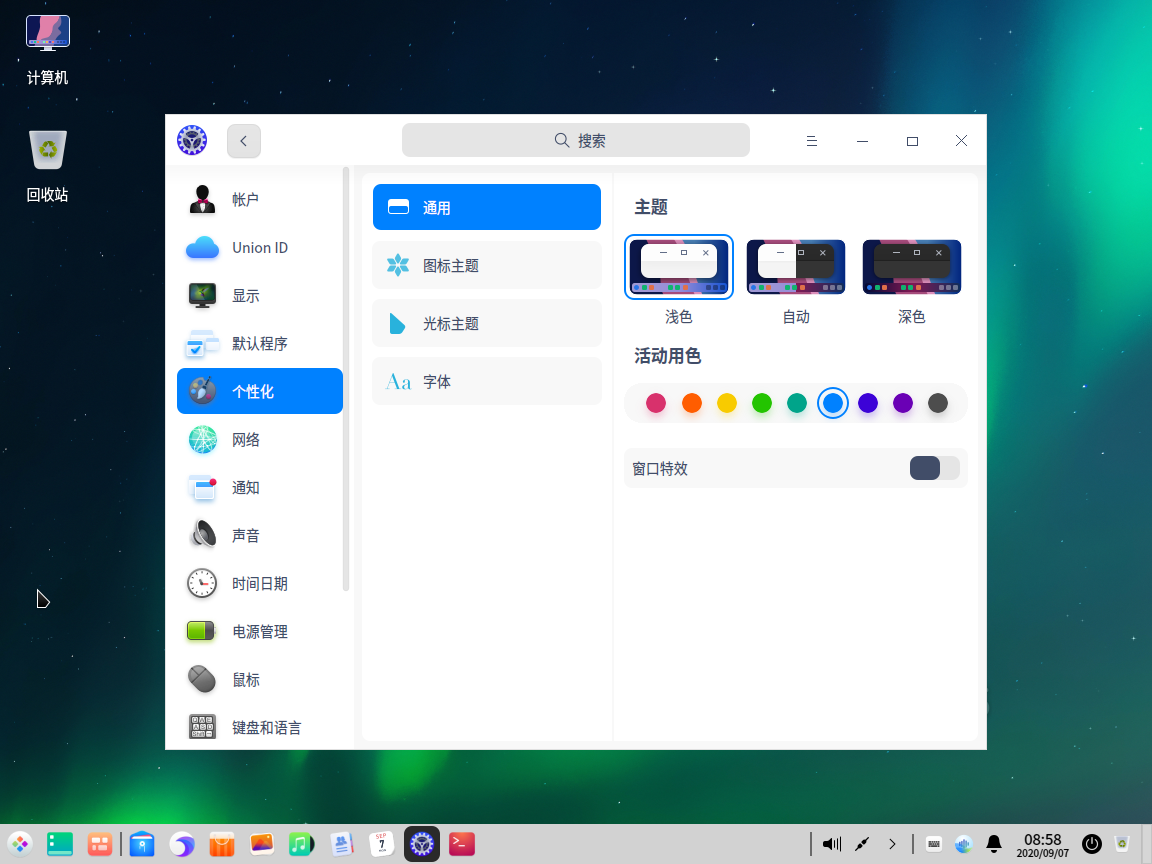
Task: Open the 默认程序 default programs settings
Action: 259,343
